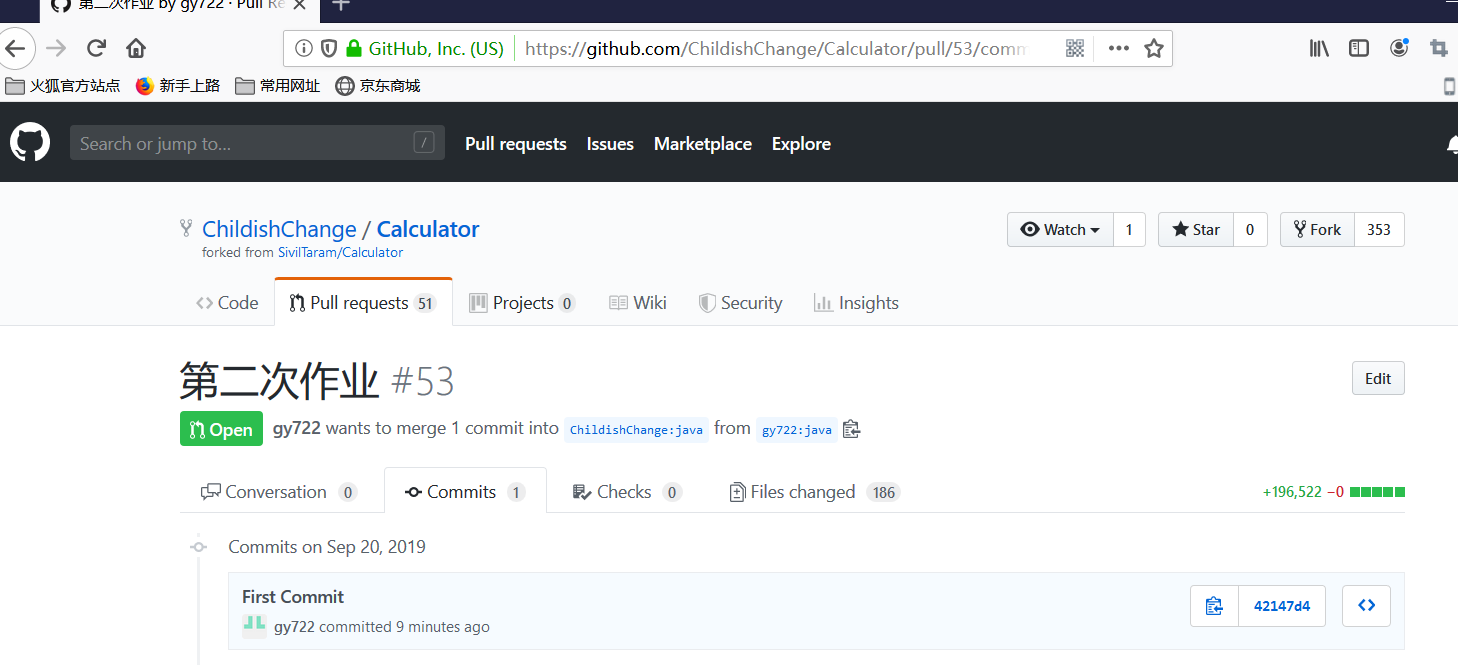The height and width of the screenshot is (665, 1458).
Task: Open the Firefox Library sidebar icon
Action: 1318,47
